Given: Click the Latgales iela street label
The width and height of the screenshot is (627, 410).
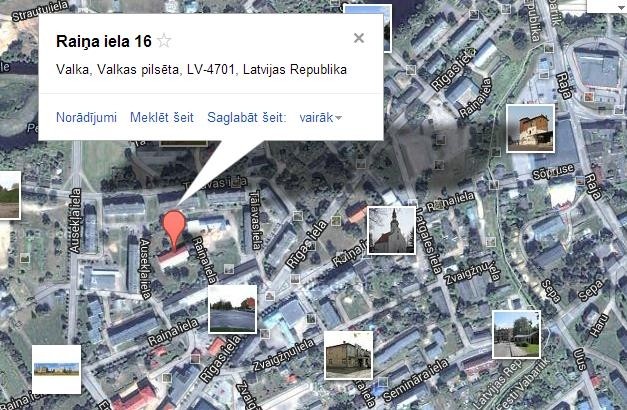Looking at the screenshot, I should (429, 242).
